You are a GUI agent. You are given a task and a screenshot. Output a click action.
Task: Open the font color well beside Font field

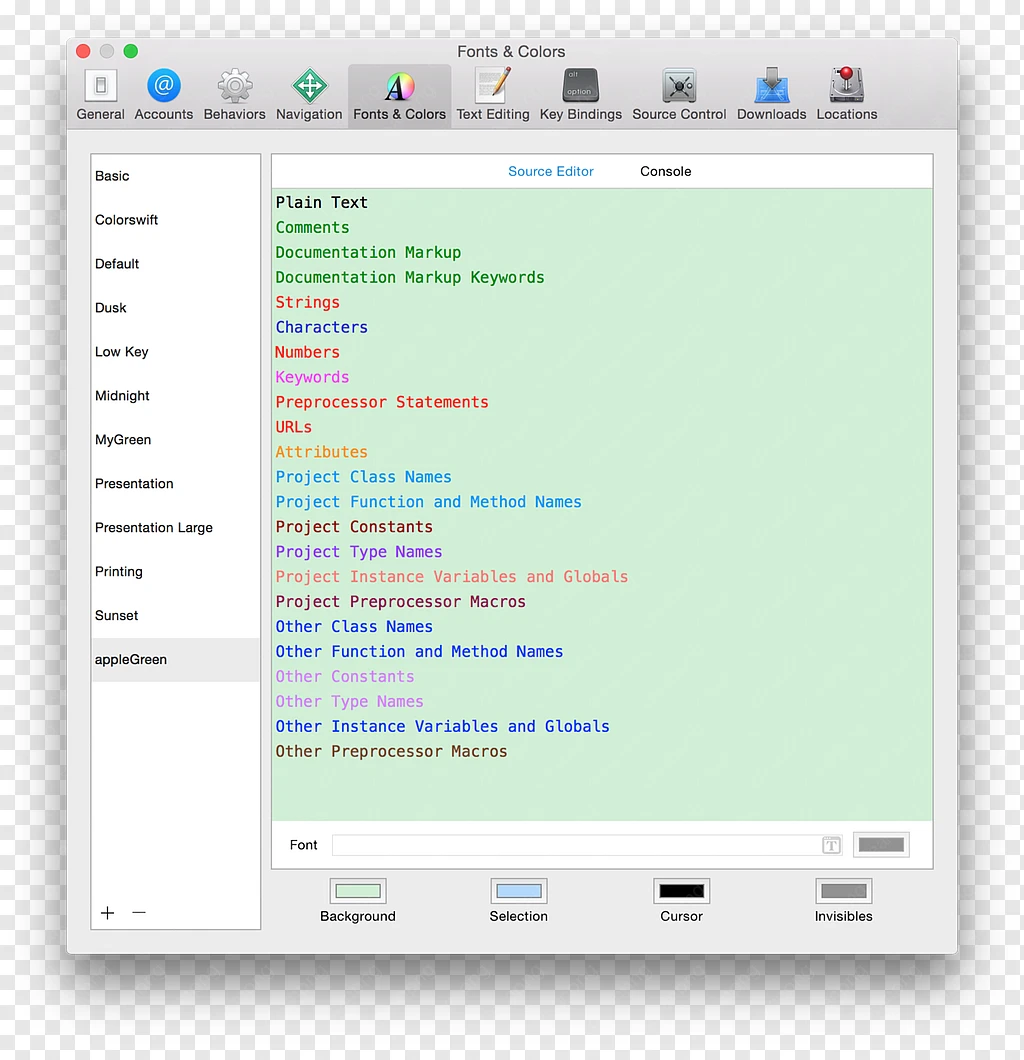881,845
